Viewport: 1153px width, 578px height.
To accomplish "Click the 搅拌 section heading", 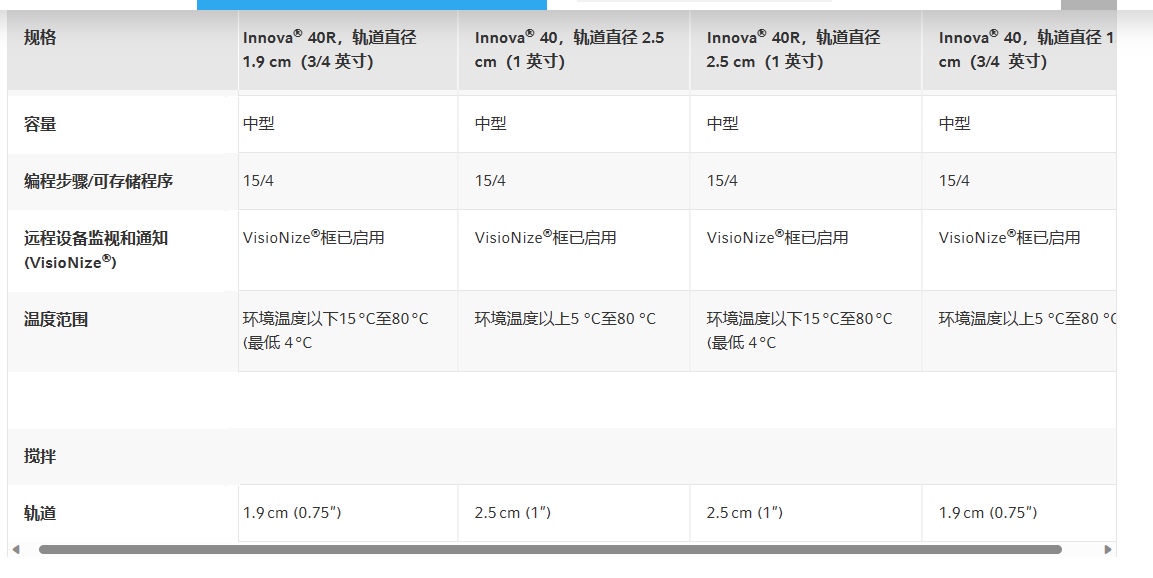I will [40, 456].
